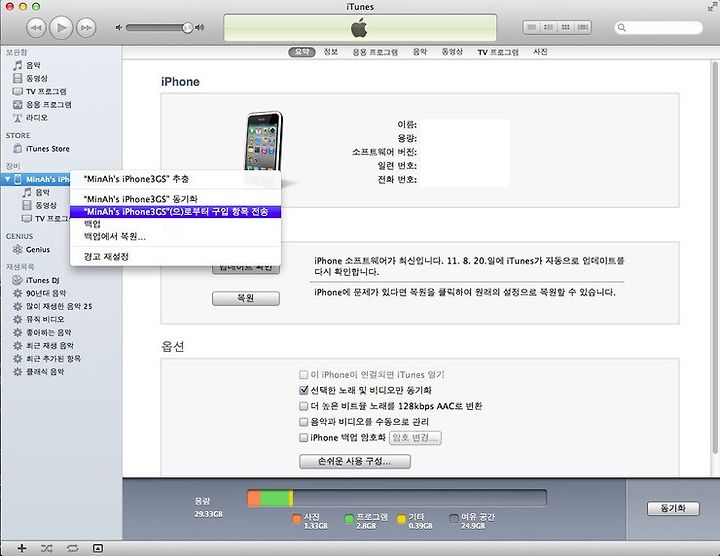
Task: Switch to album list view mode
Action: pyautogui.click(x=548, y=28)
